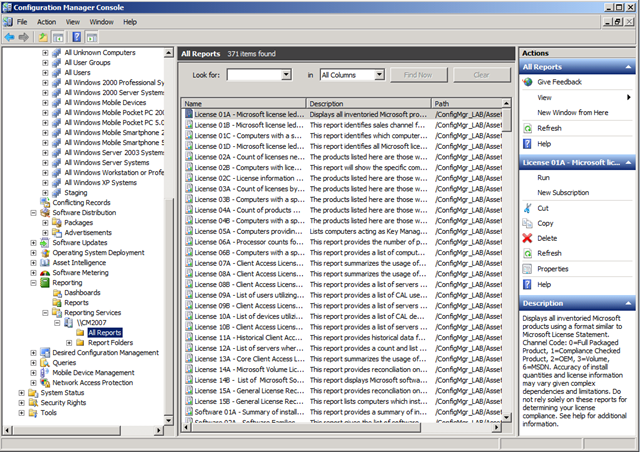Click the tree pane horizontal scrollbar right arrow
The image size is (640, 452).
click(x=159, y=430)
